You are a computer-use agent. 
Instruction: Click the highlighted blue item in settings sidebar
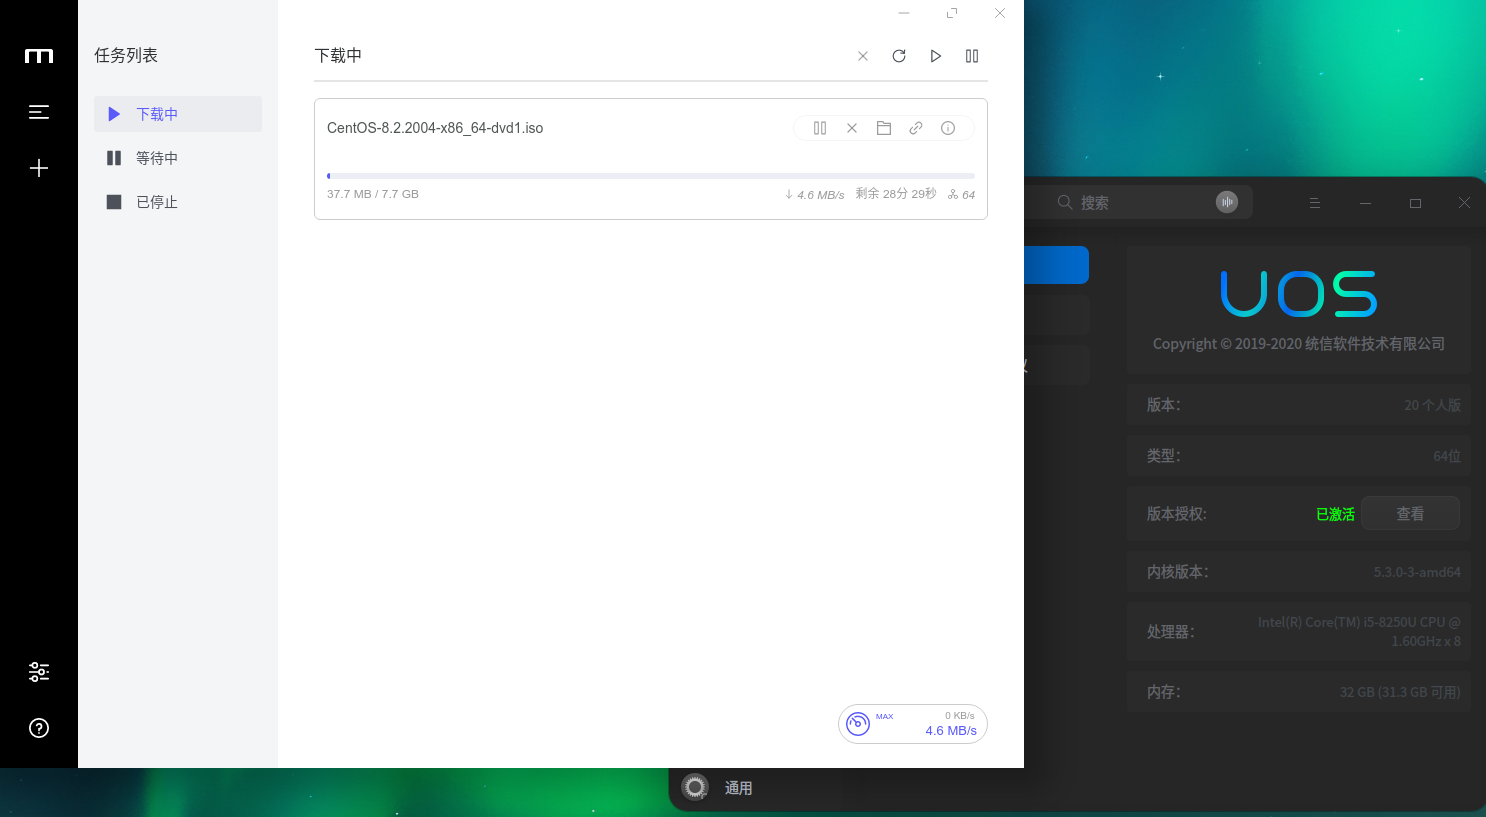1056,265
